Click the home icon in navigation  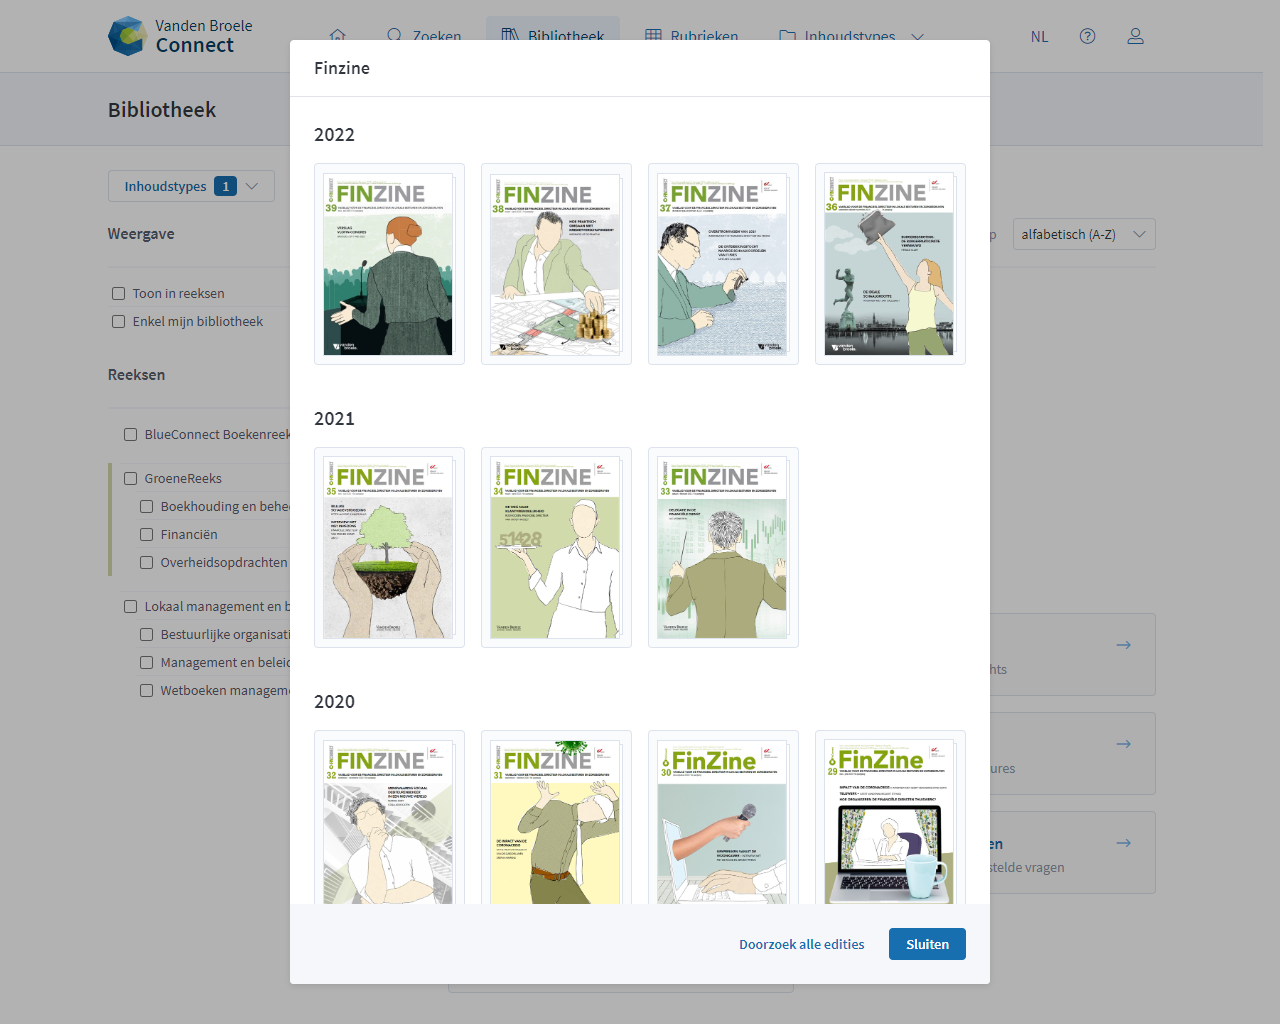pos(338,36)
